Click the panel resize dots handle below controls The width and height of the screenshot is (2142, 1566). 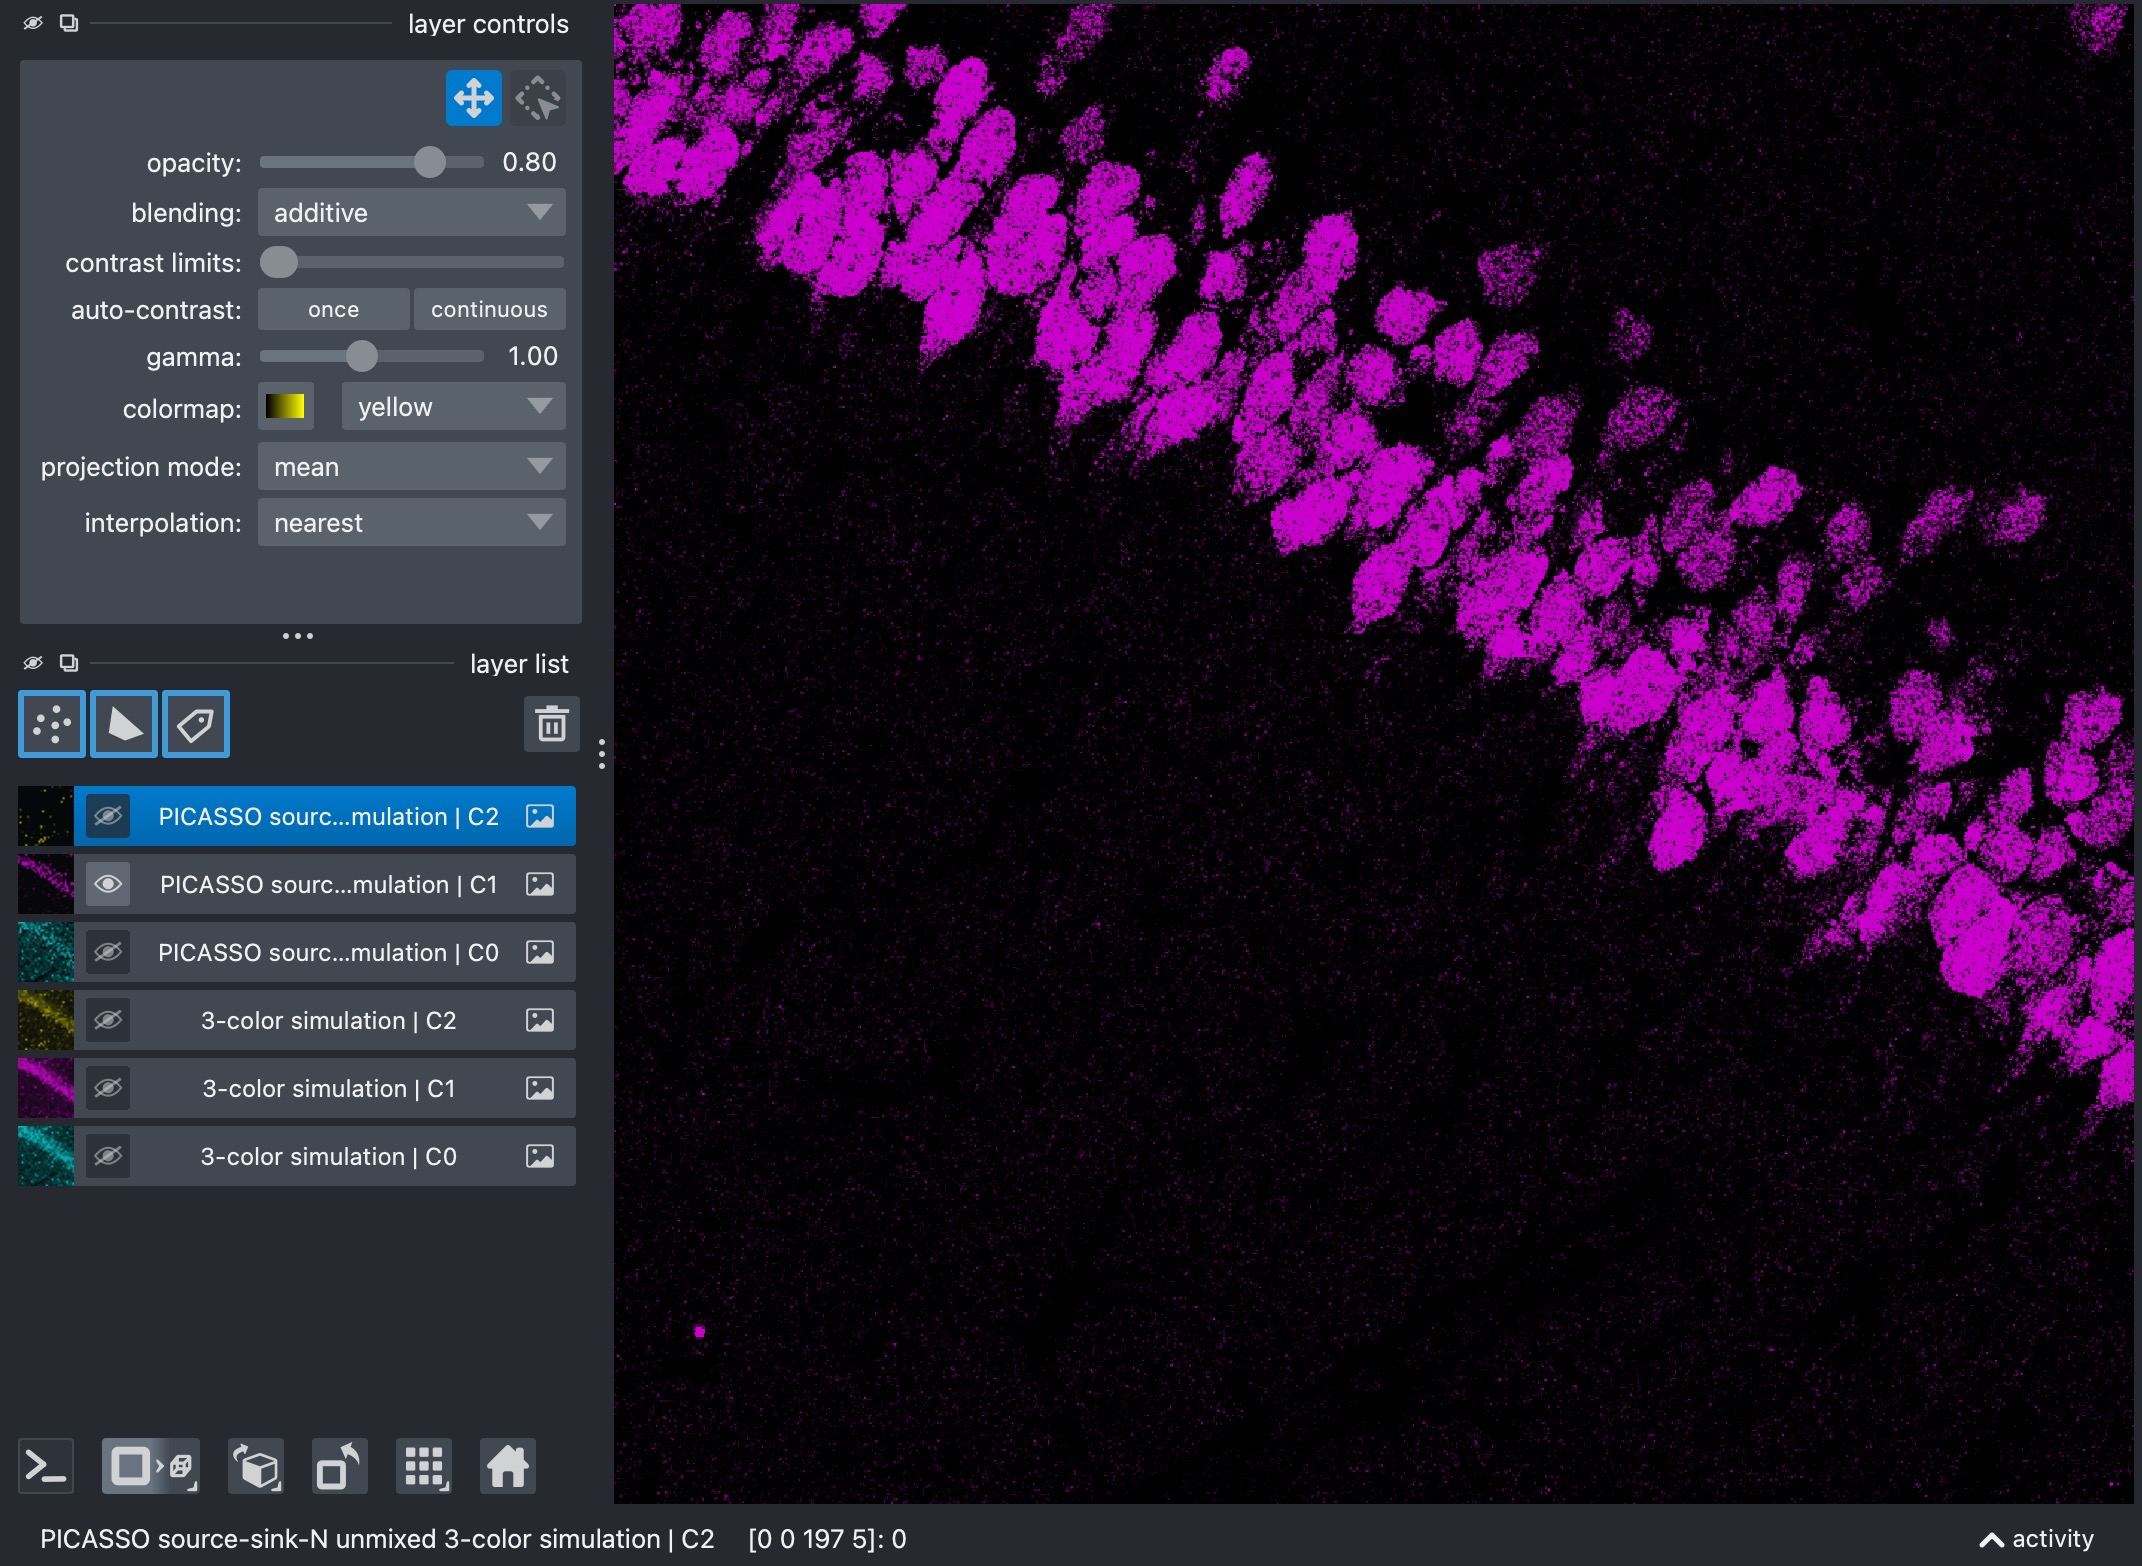tap(298, 636)
